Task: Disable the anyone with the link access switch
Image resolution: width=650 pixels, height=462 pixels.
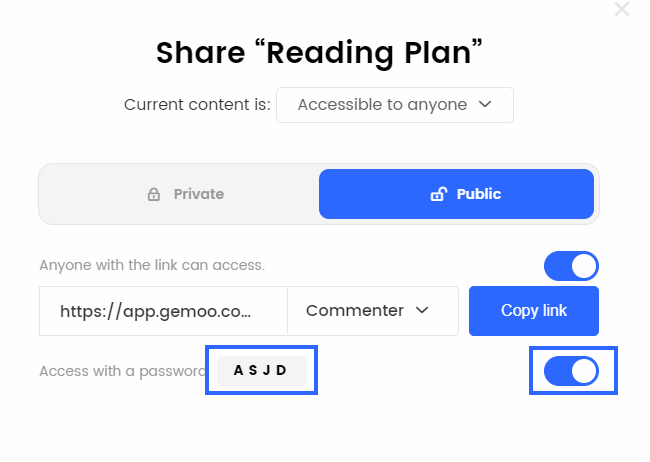Action: click(x=571, y=266)
